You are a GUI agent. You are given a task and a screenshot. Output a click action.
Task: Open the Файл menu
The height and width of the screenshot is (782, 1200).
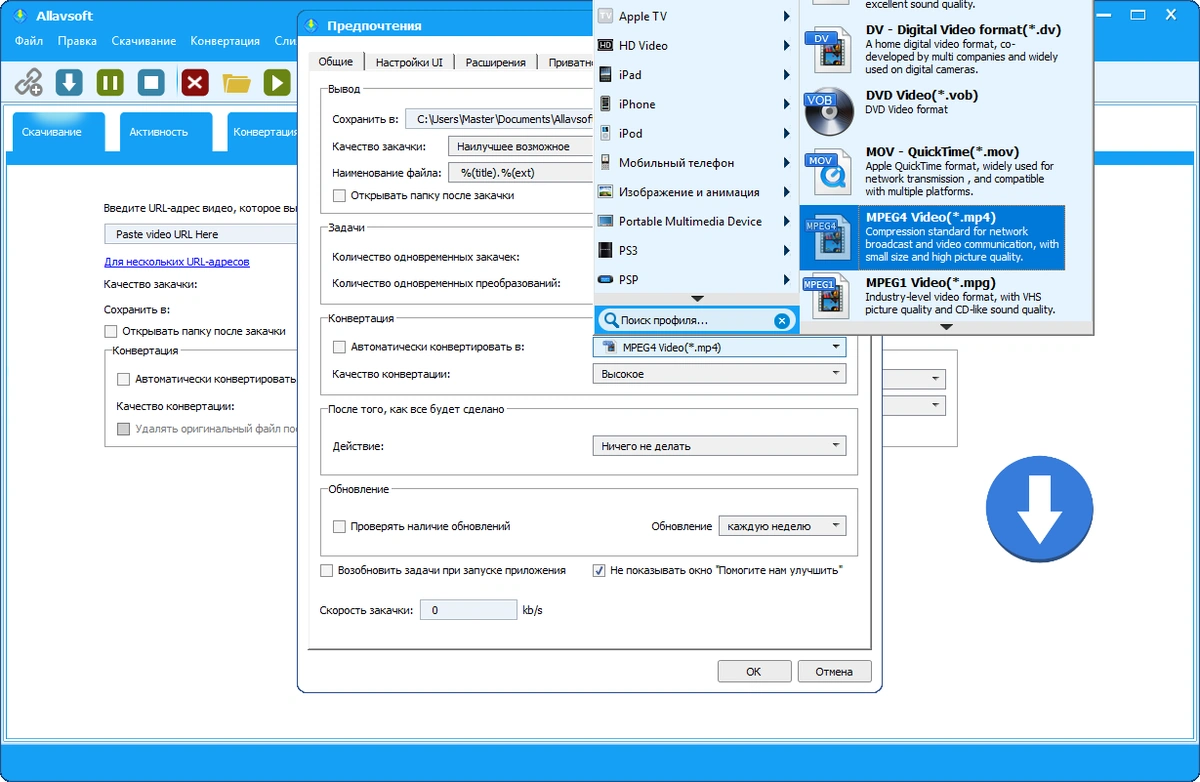(29, 41)
